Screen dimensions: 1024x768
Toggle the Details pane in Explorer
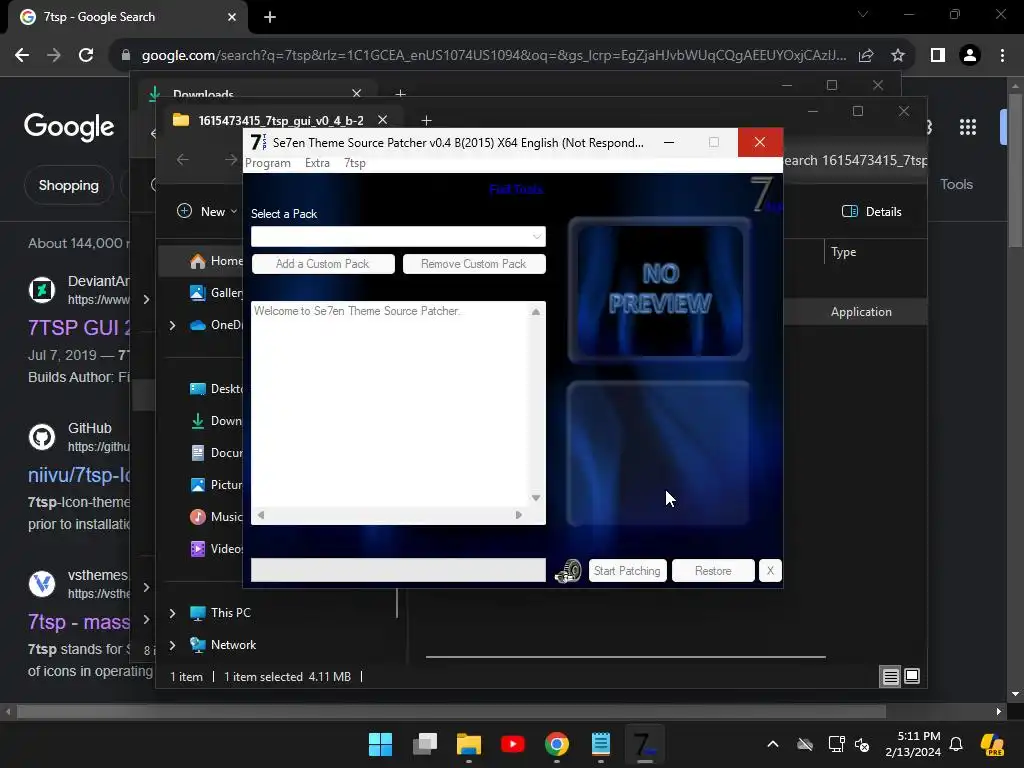(872, 211)
